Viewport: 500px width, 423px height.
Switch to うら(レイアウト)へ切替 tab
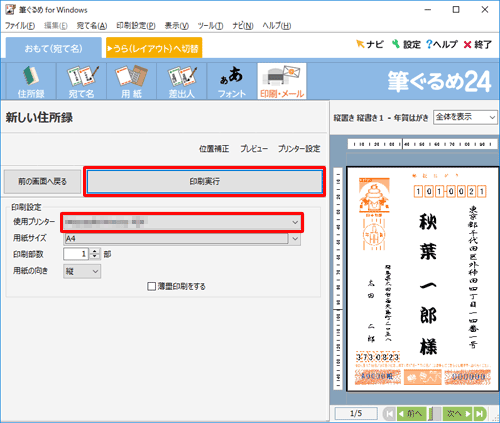coord(154,48)
